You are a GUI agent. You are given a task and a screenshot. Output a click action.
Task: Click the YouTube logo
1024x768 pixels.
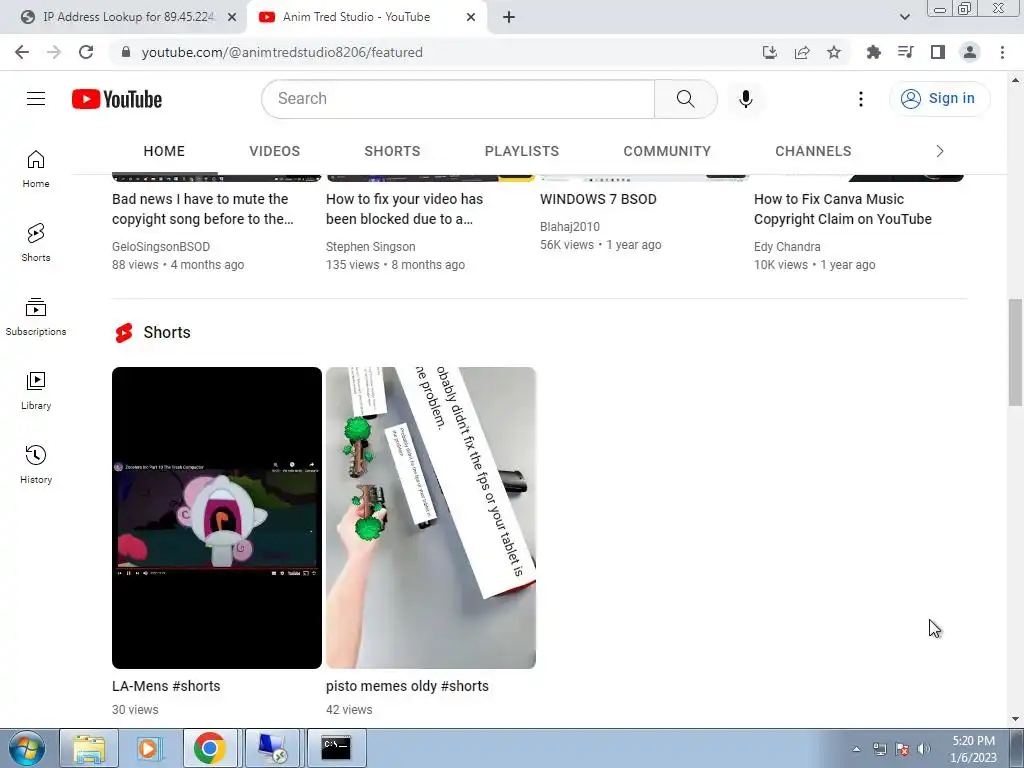pyautogui.click(x=117, y=99)
